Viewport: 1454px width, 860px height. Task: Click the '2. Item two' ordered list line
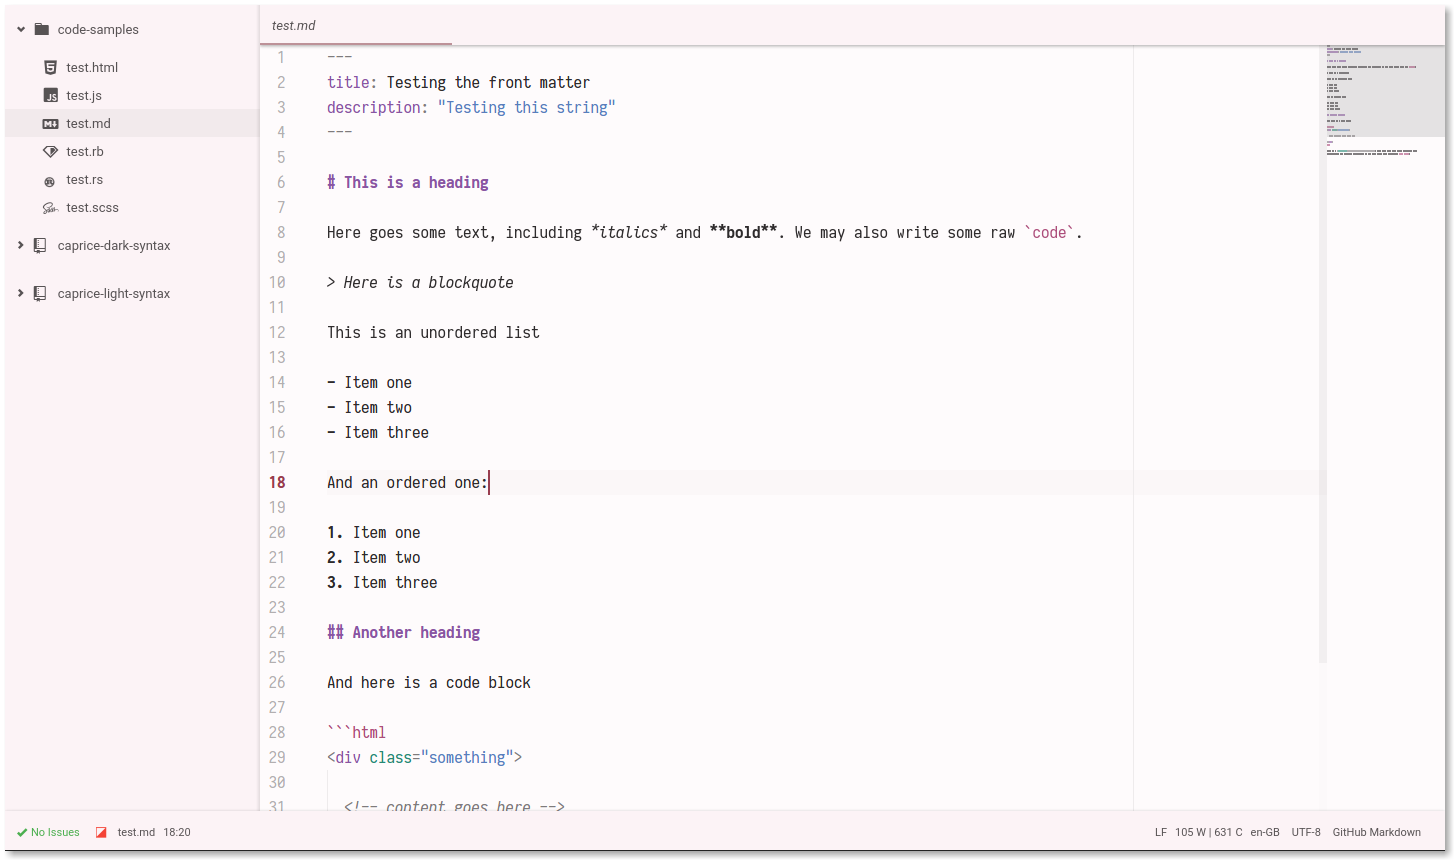tap(374, 557)
